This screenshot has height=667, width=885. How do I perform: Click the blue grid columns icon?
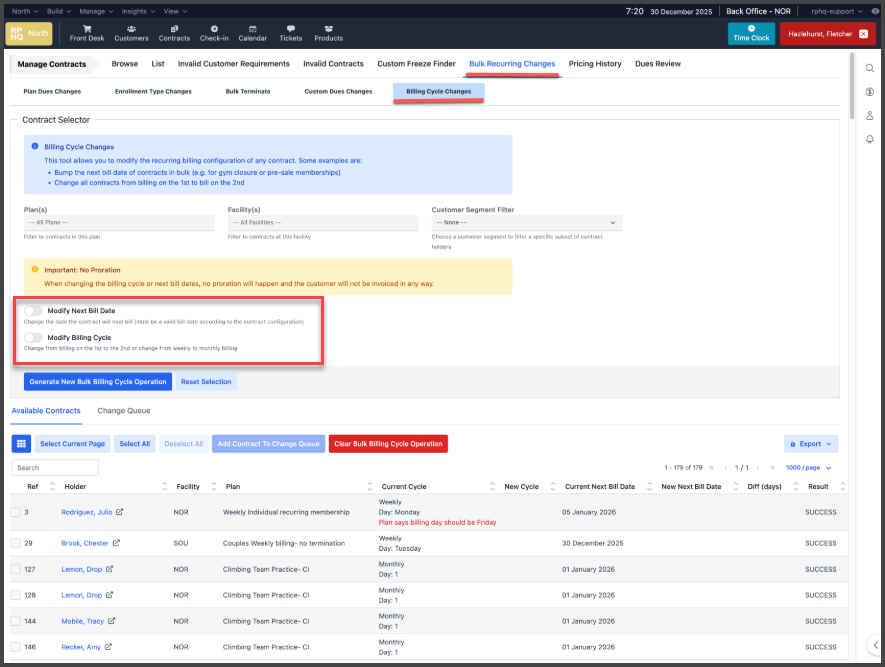(21, 443)
